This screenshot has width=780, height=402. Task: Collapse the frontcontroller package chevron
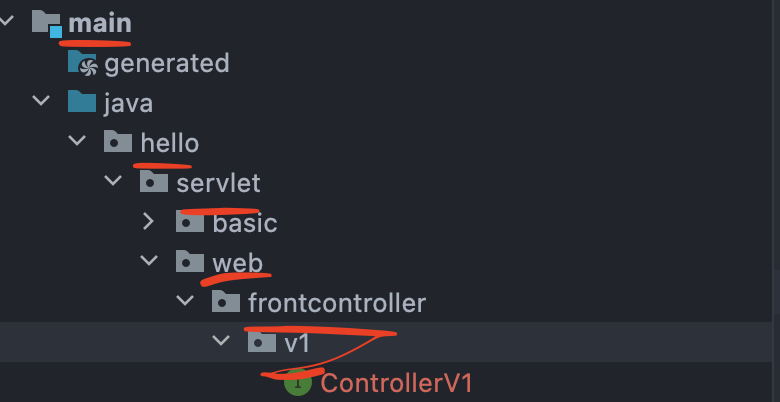(x=185, y=301)
